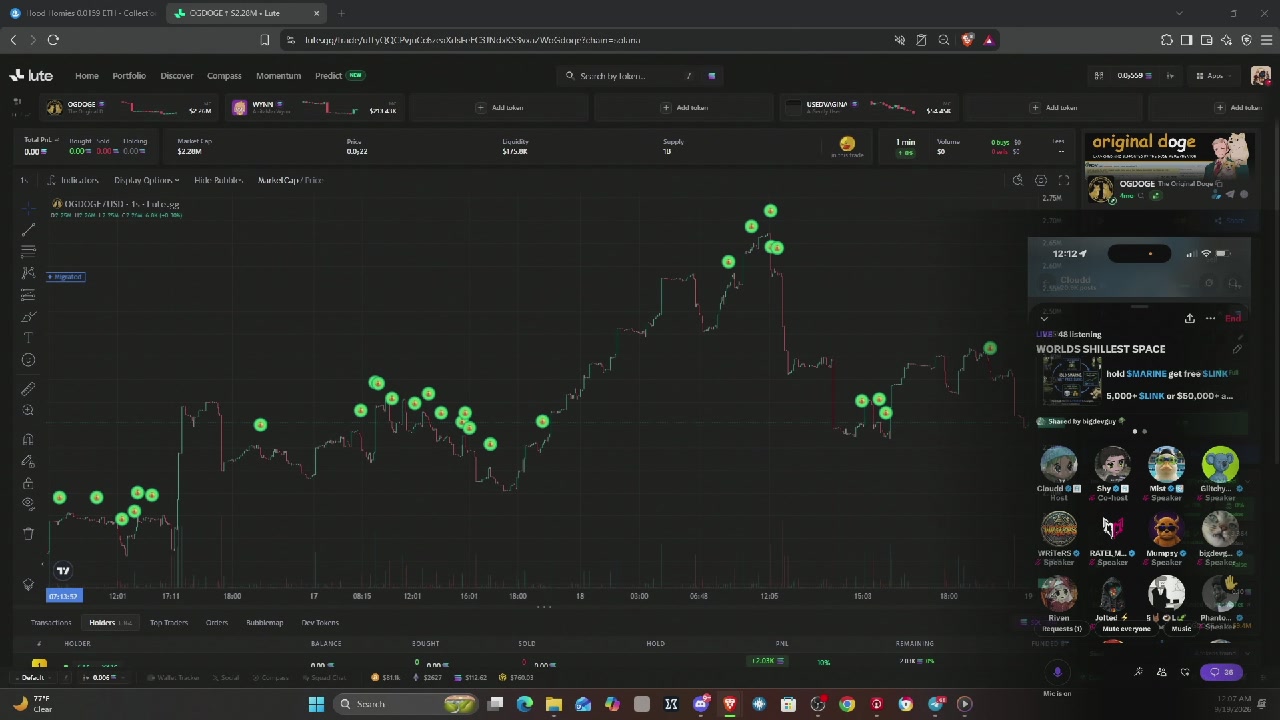Viewport: 1280px width, 720px height.
Task: Open Cloudd host avatar in Space
Action: click(1058, 464)
